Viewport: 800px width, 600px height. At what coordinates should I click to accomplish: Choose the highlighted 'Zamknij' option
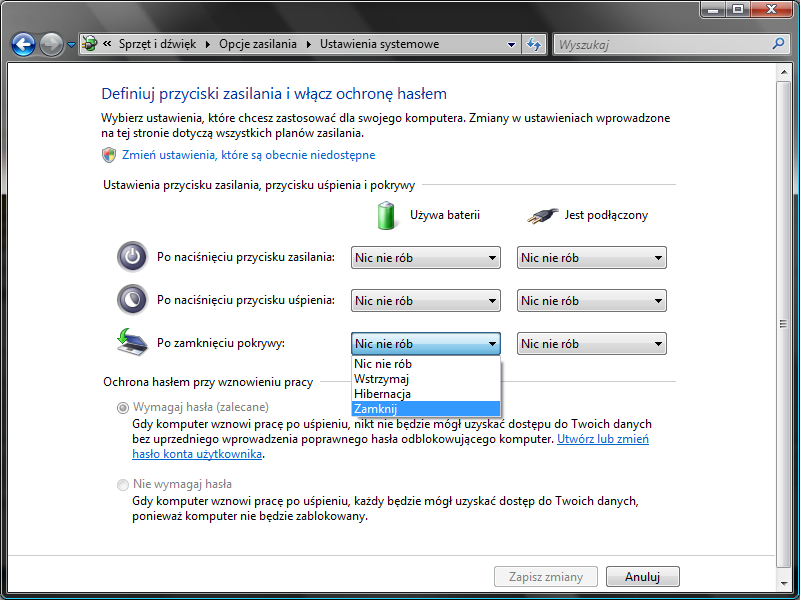(x=426, y=409)
